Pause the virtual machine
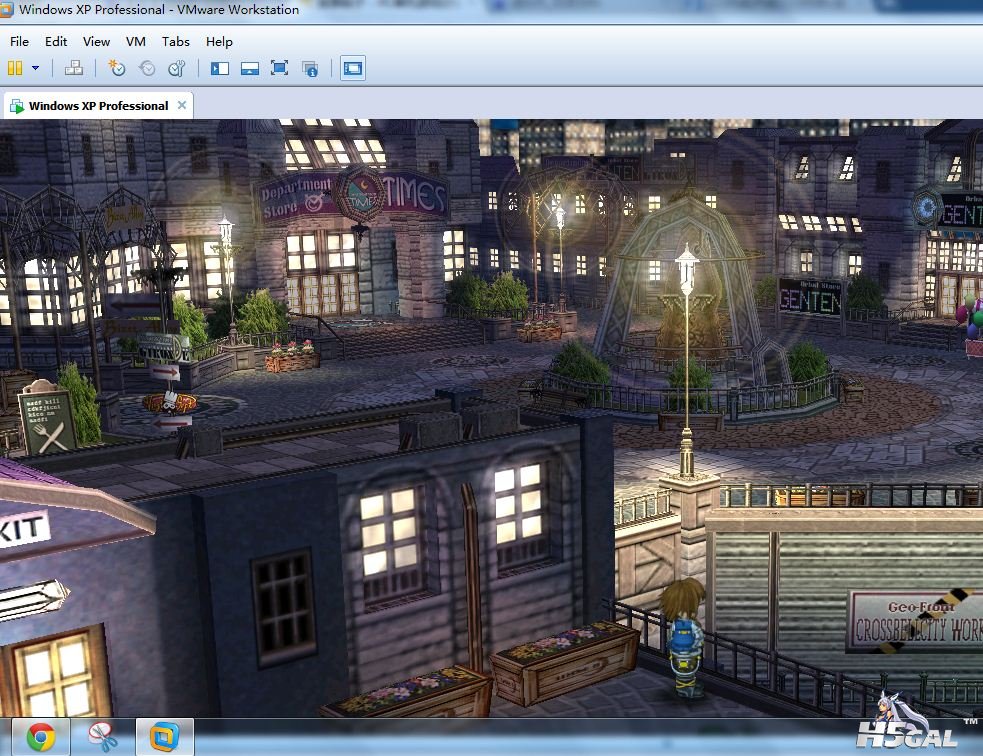Screen dimensions: 983x756 coord(15,68)
